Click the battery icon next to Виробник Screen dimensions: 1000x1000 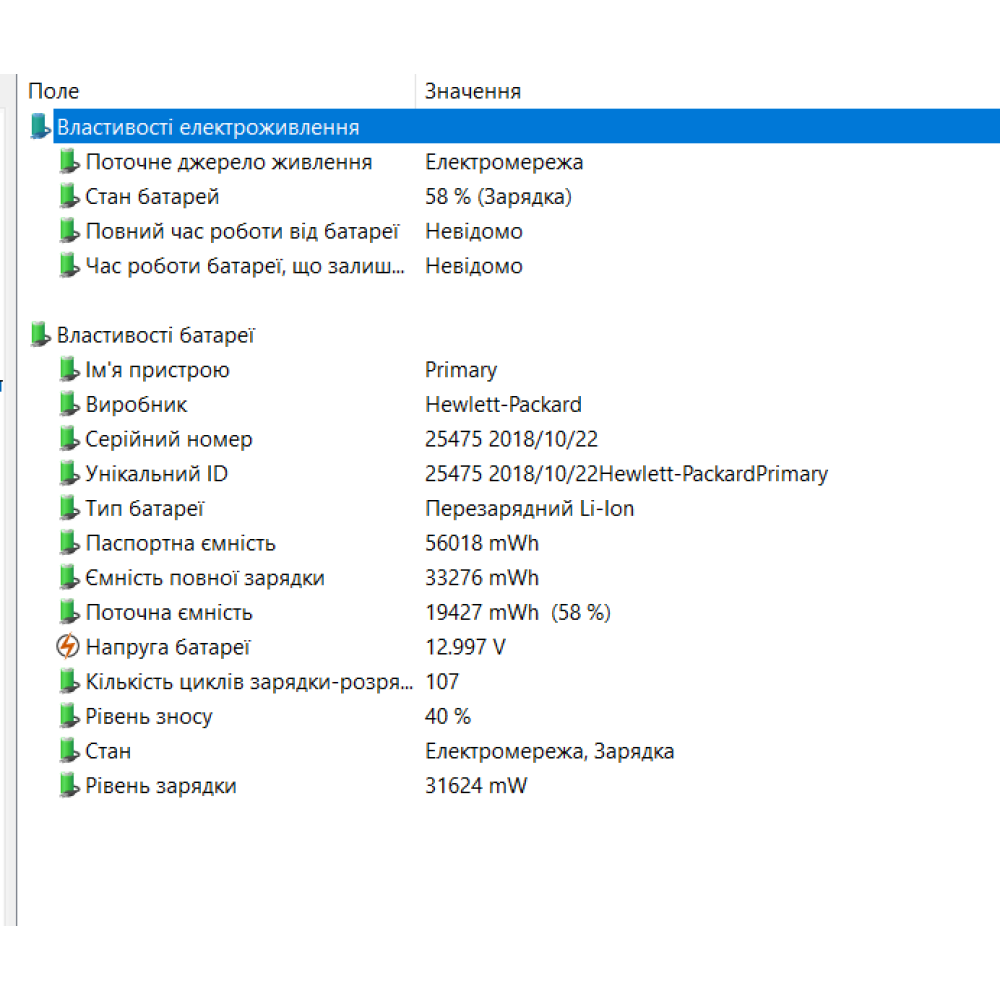[x=68, y=405]
